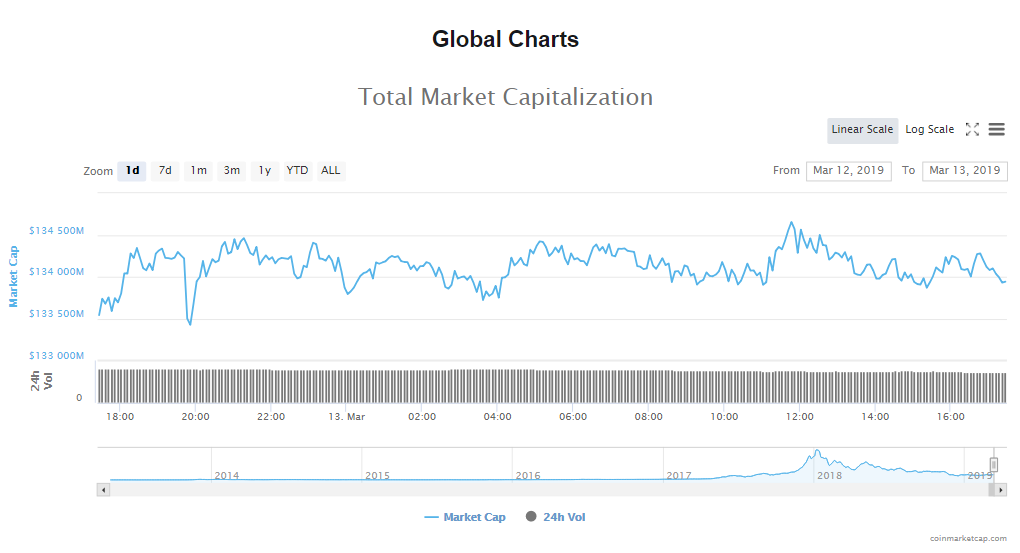The width and height of the screenshot is (1020, 553).
Task: Open the From date field
Action: coord(848,171)
